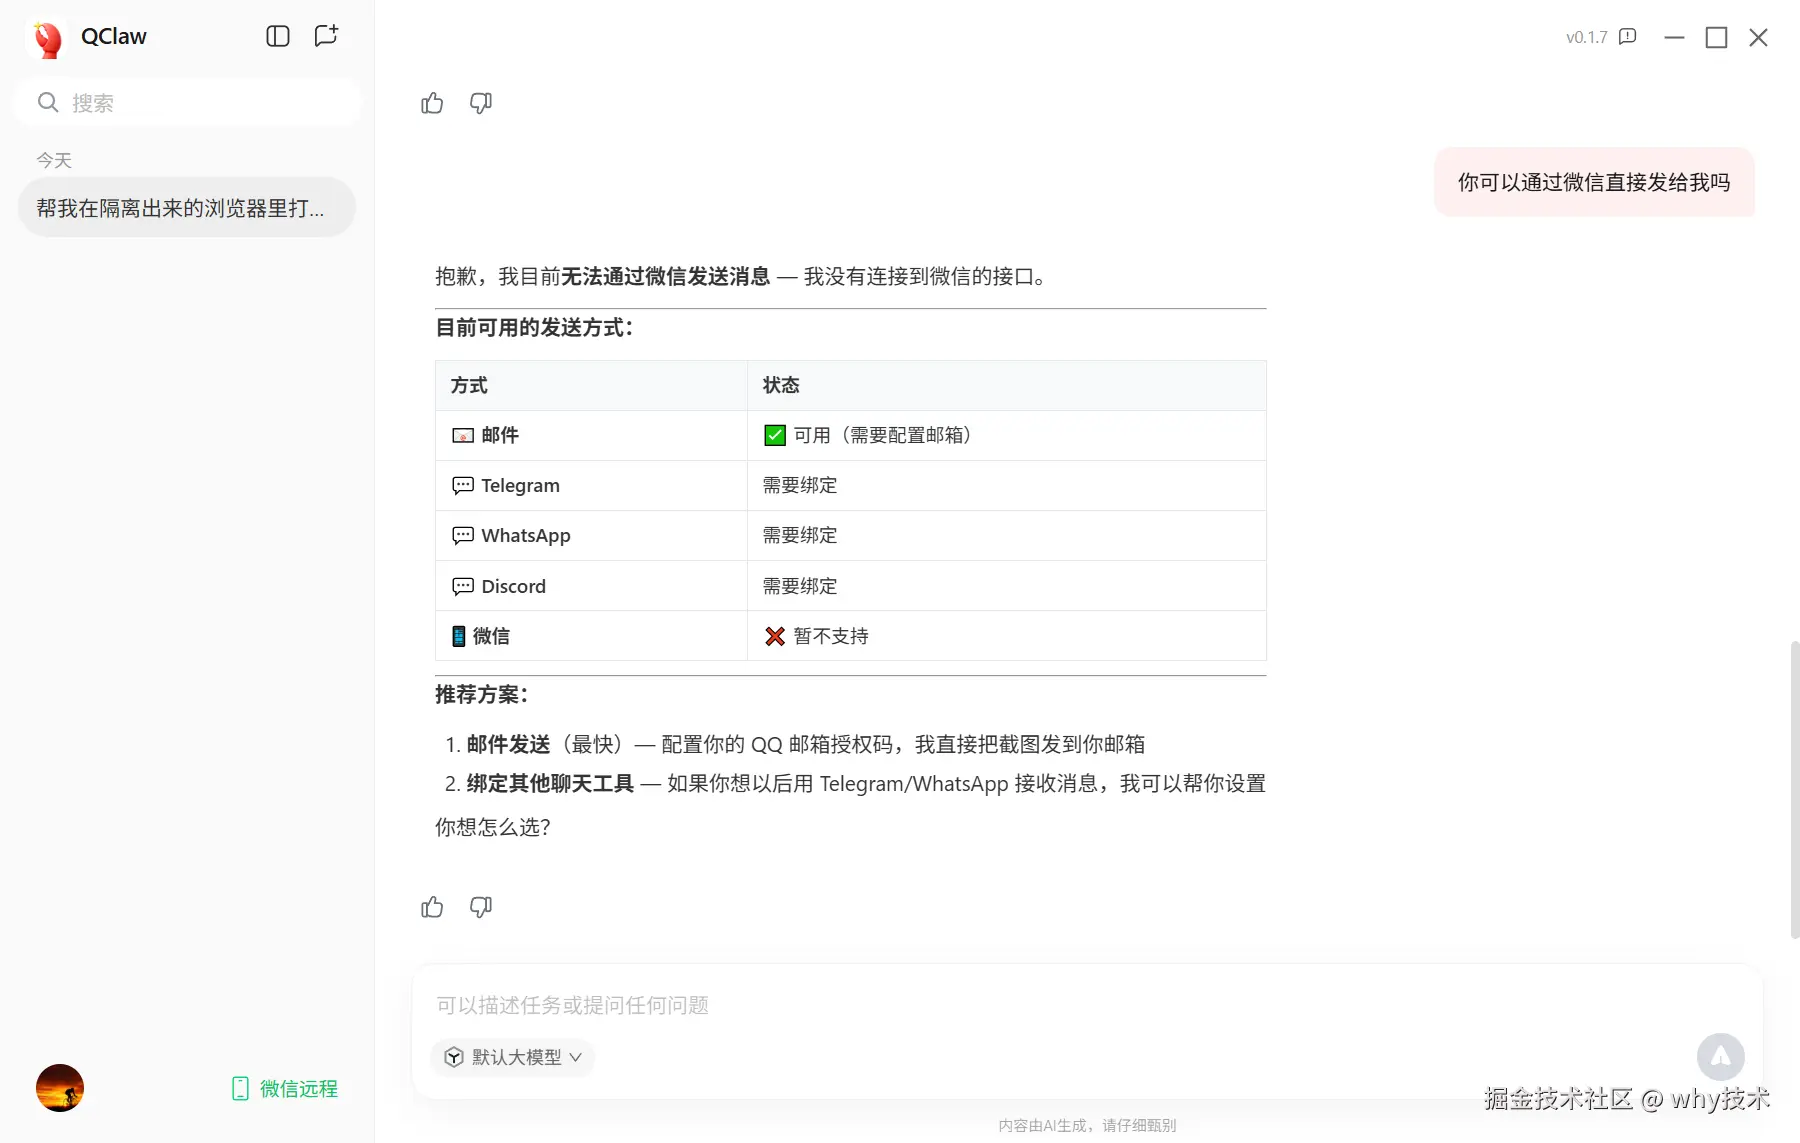Maximize the QClaw window
Image resolution: width=1800 pixels, height=1143 pixels.
coord(1716,37)
